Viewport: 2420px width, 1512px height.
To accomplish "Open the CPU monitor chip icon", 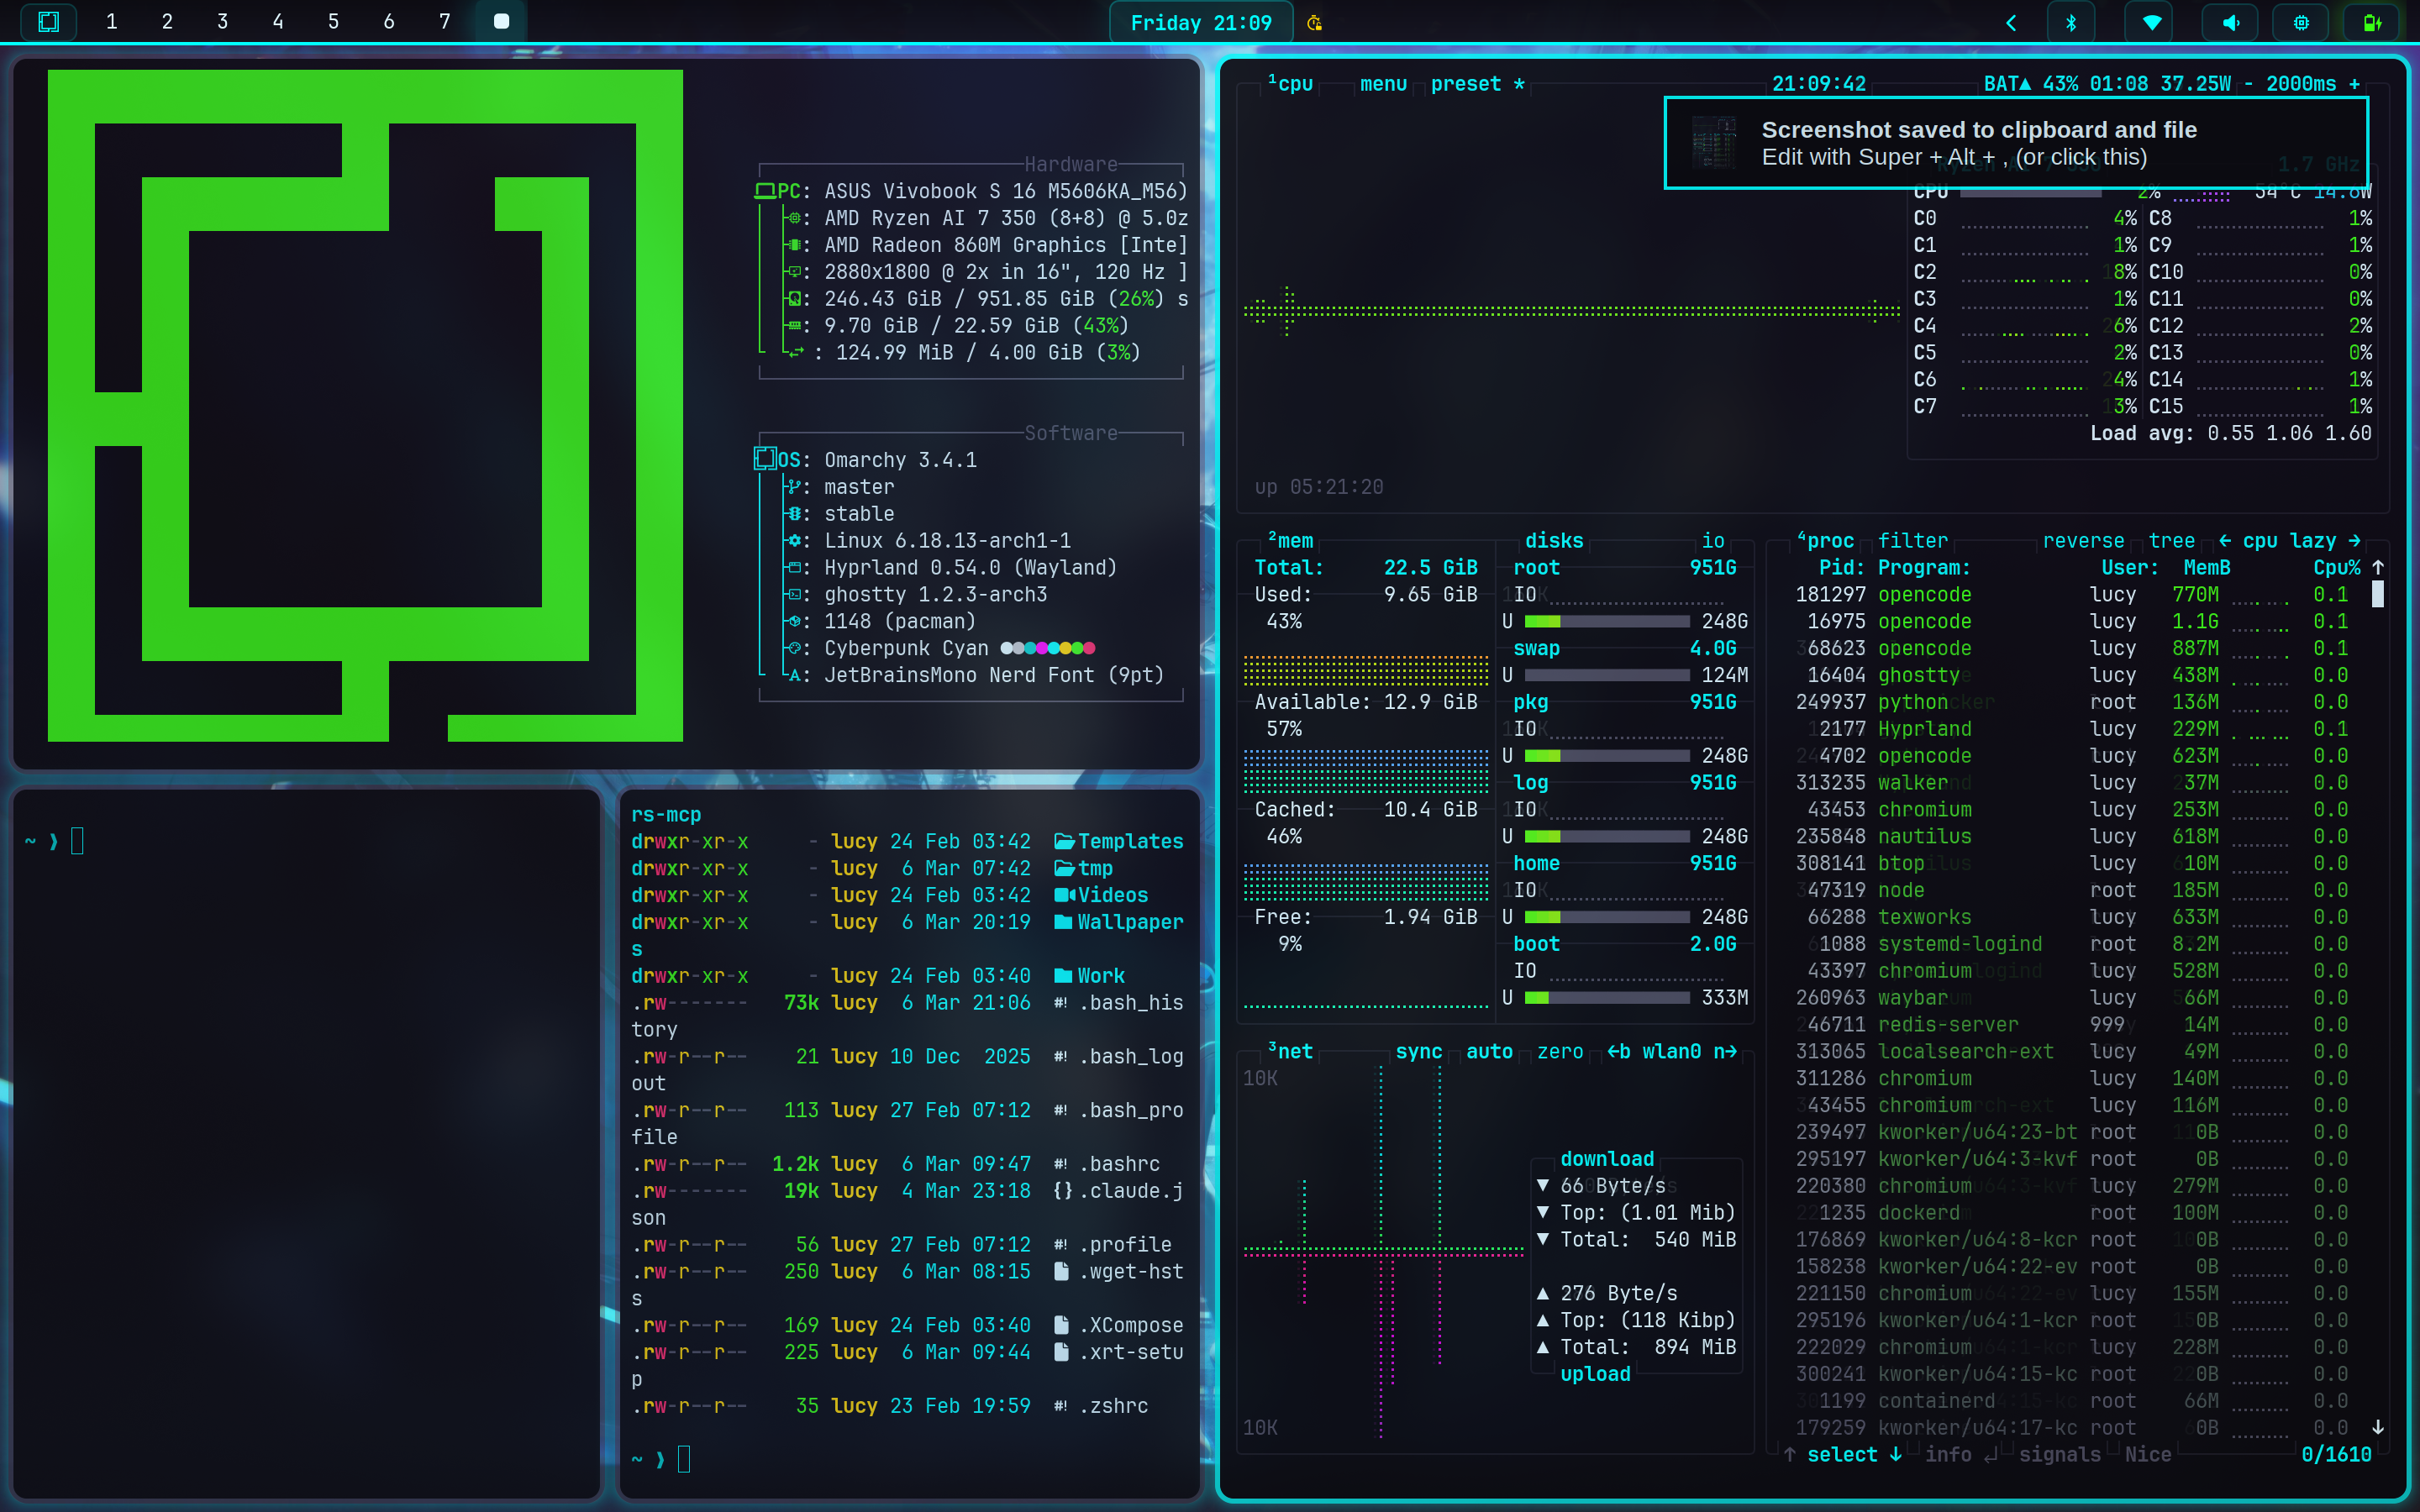I will click(2301, 22).
